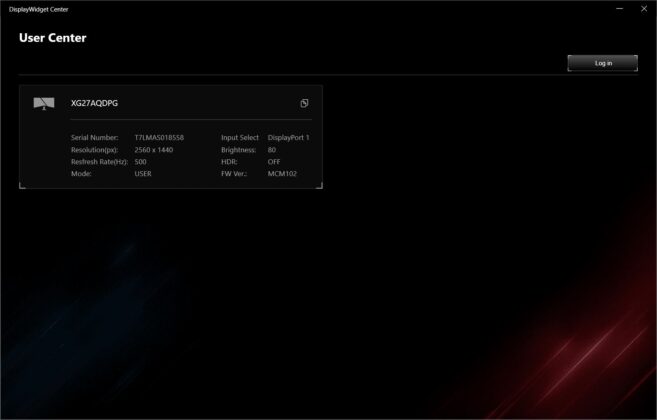Click the Resolution(px) label
657x420 pixels.
[x=95, y=150]
